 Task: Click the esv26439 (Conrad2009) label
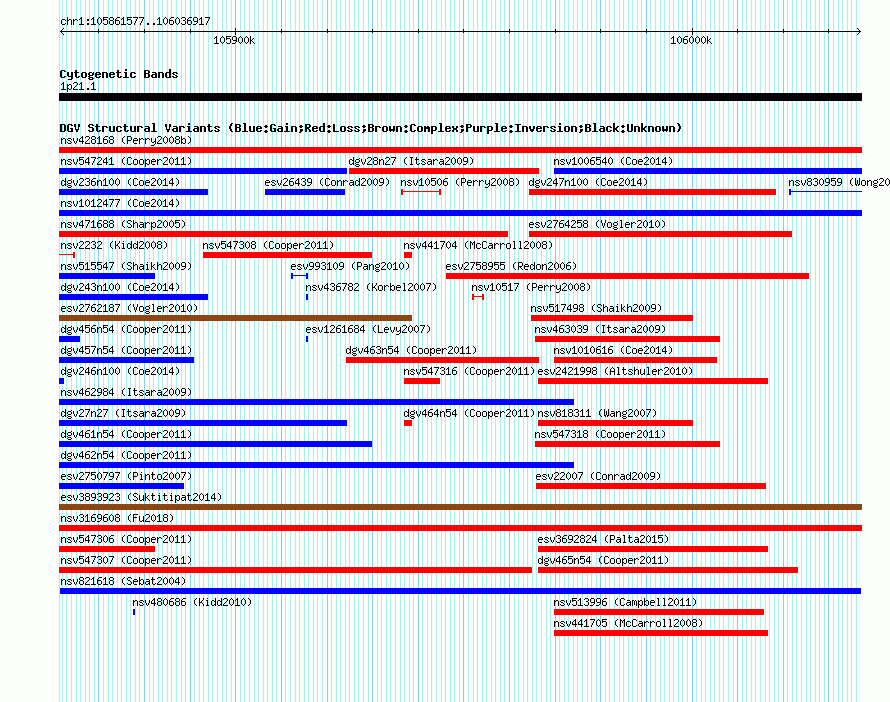click(327, 182)
